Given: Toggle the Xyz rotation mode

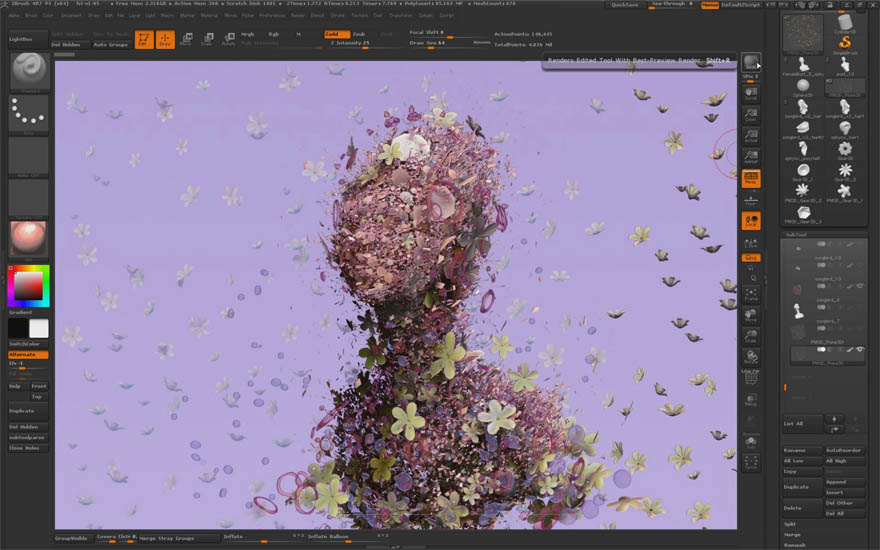Looking at the screenshot, I should [x=751, y=258].
